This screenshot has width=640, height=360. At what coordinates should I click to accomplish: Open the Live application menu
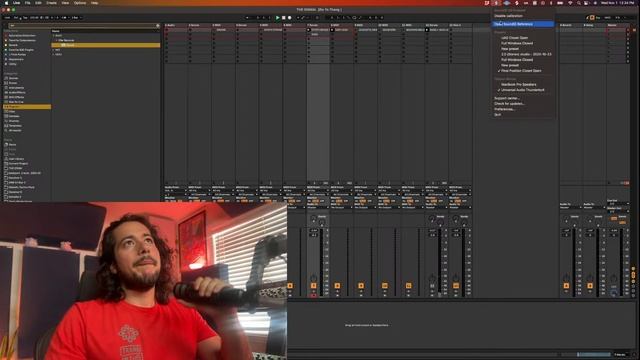[16, 3]
